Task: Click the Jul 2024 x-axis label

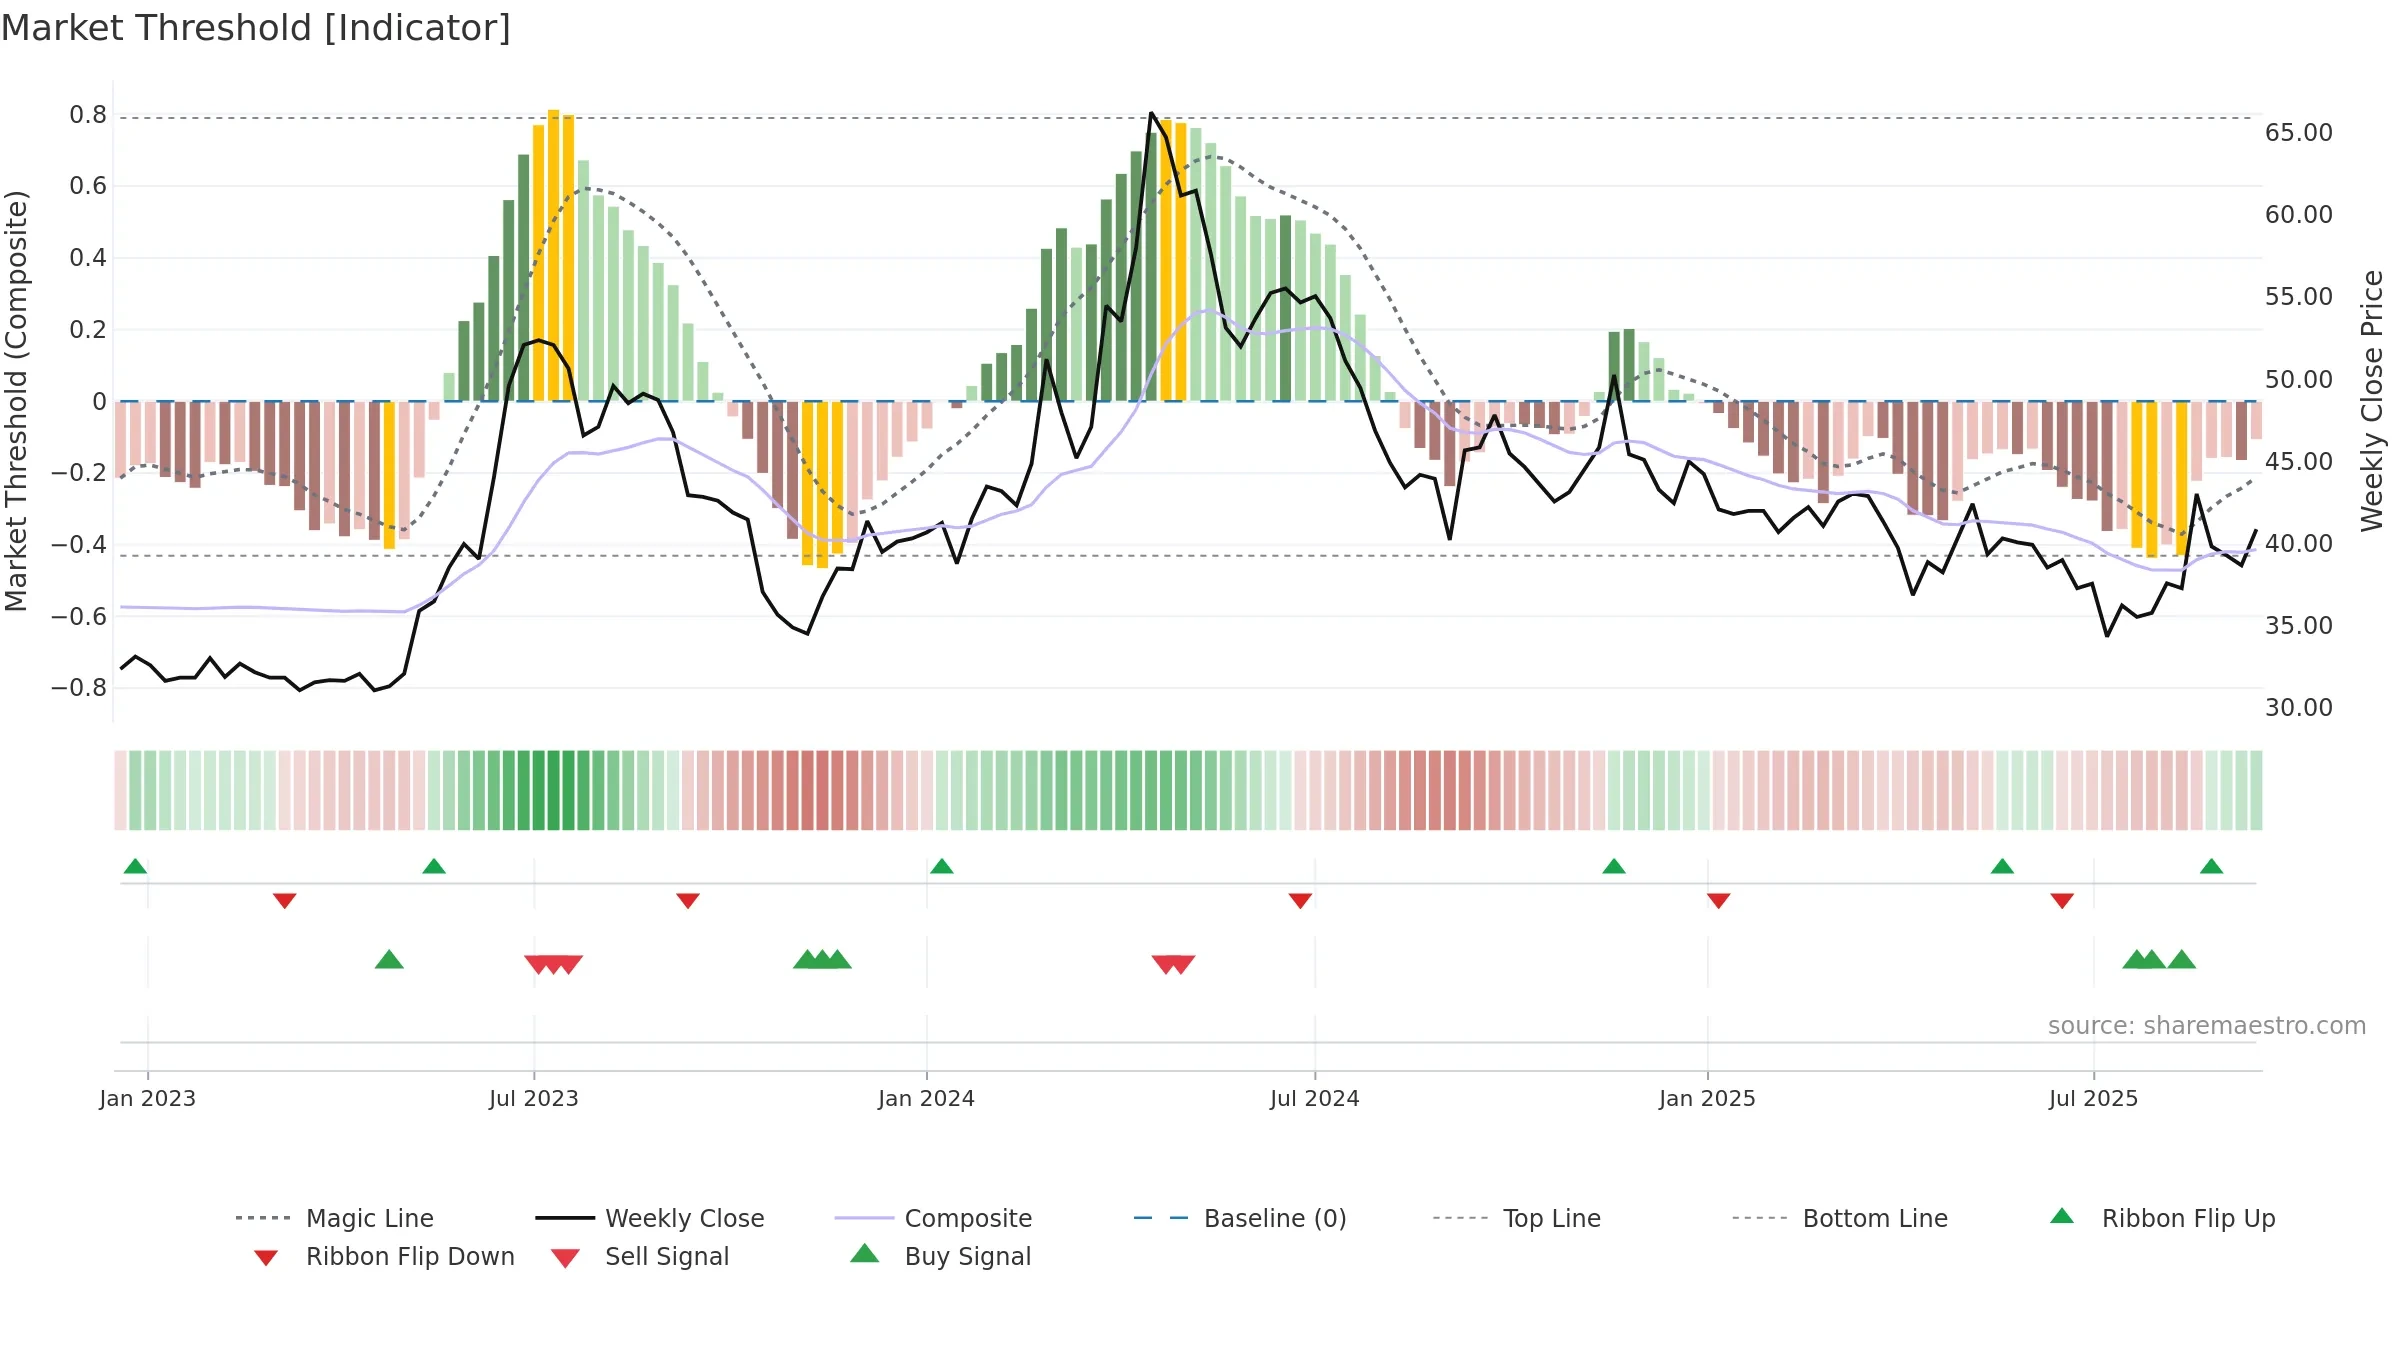Action: [x=1315, y=1099]
